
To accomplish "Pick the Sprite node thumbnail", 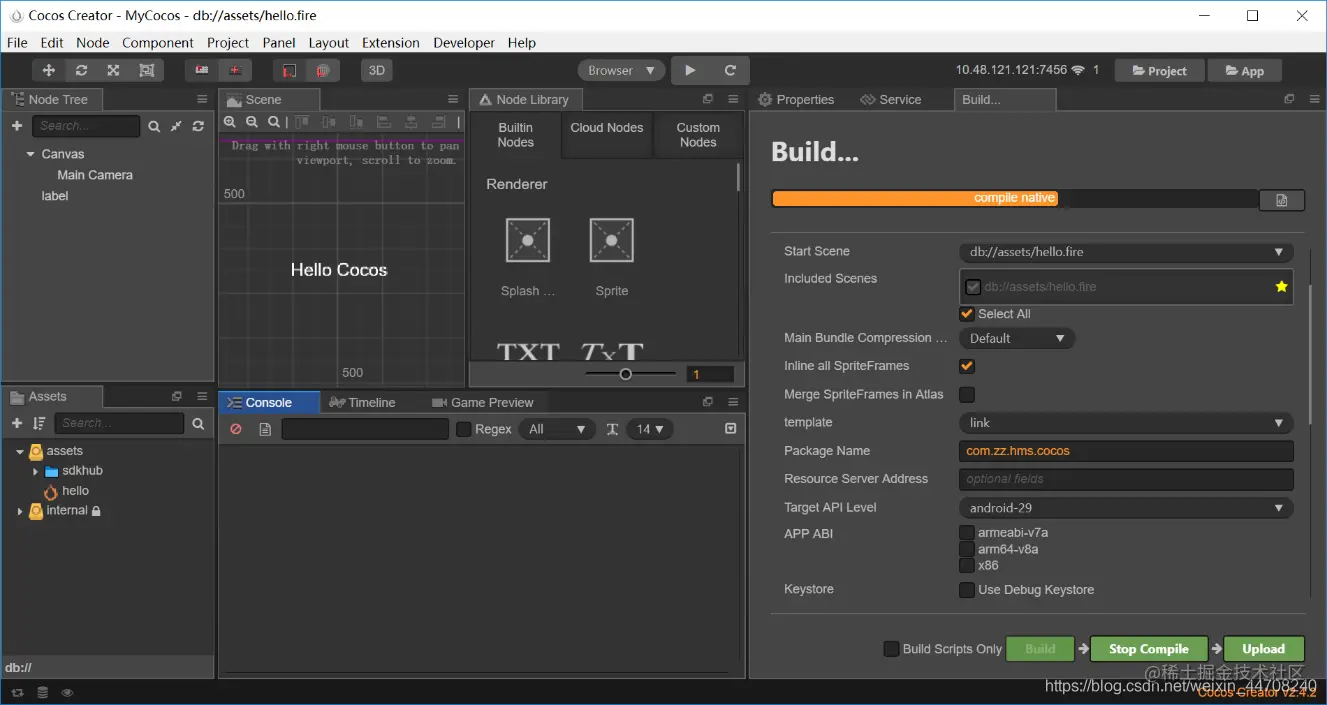I will (x=611, y=240).
